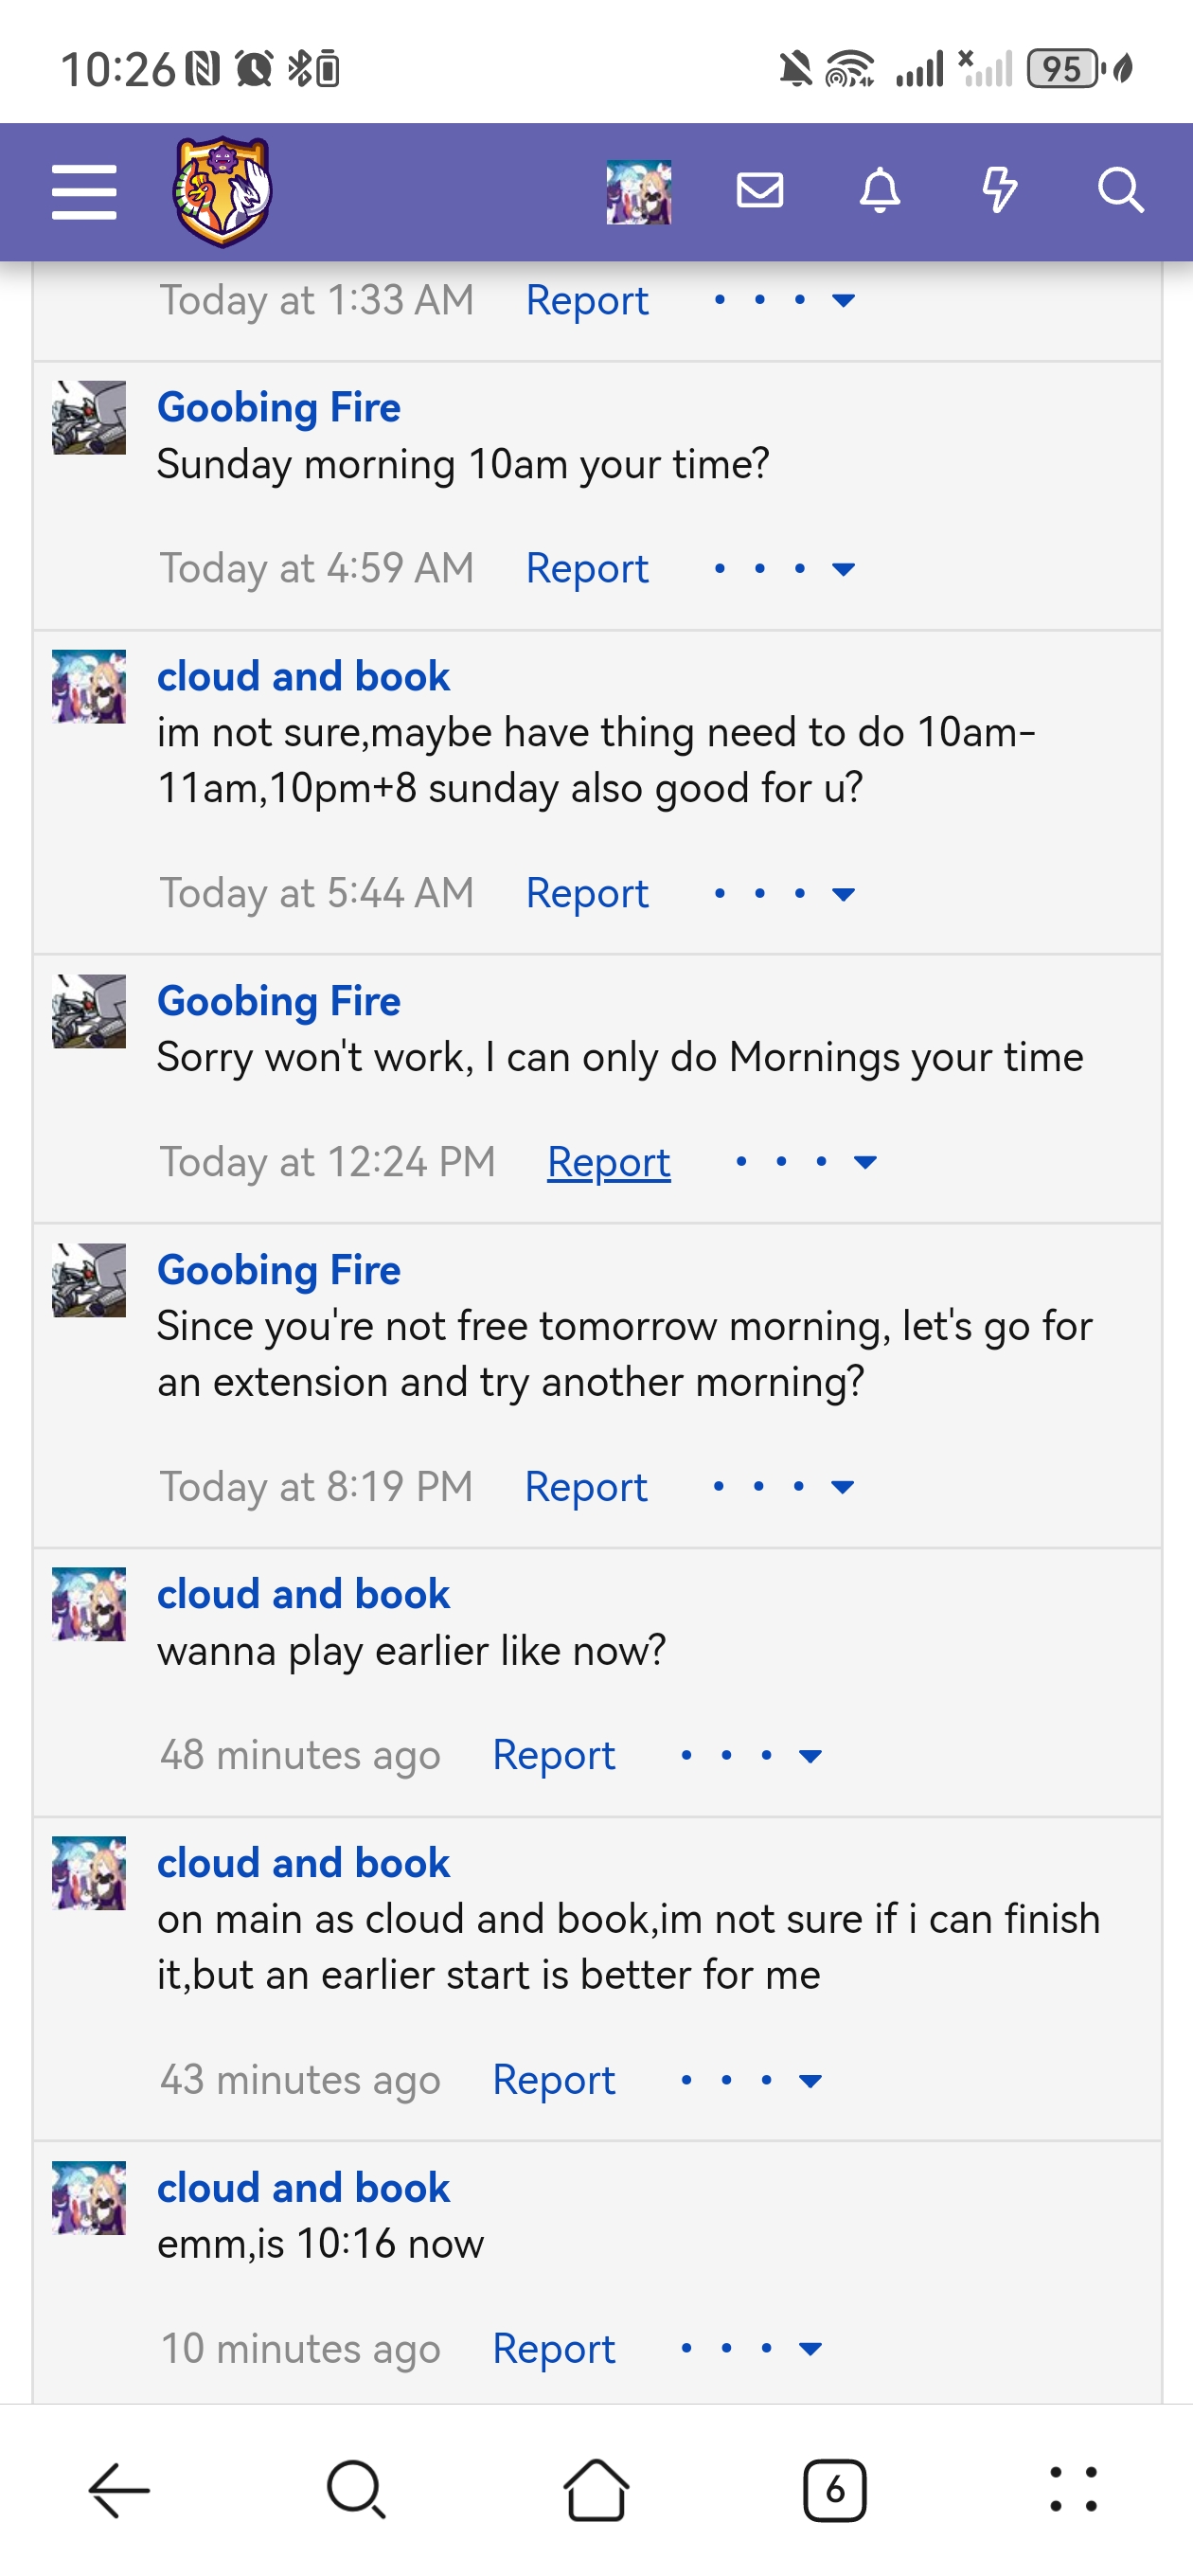1193x2576 pixels.
Task: Expand options for the 10 minutes ago message
Action: tap(751, 2348)
